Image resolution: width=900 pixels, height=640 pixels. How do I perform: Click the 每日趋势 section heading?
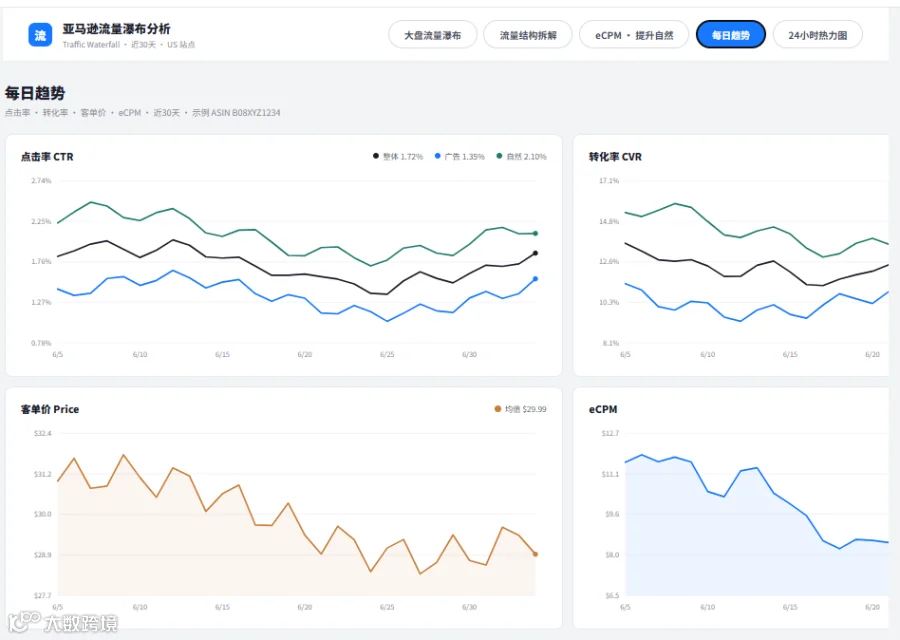[x=35, y=93]
